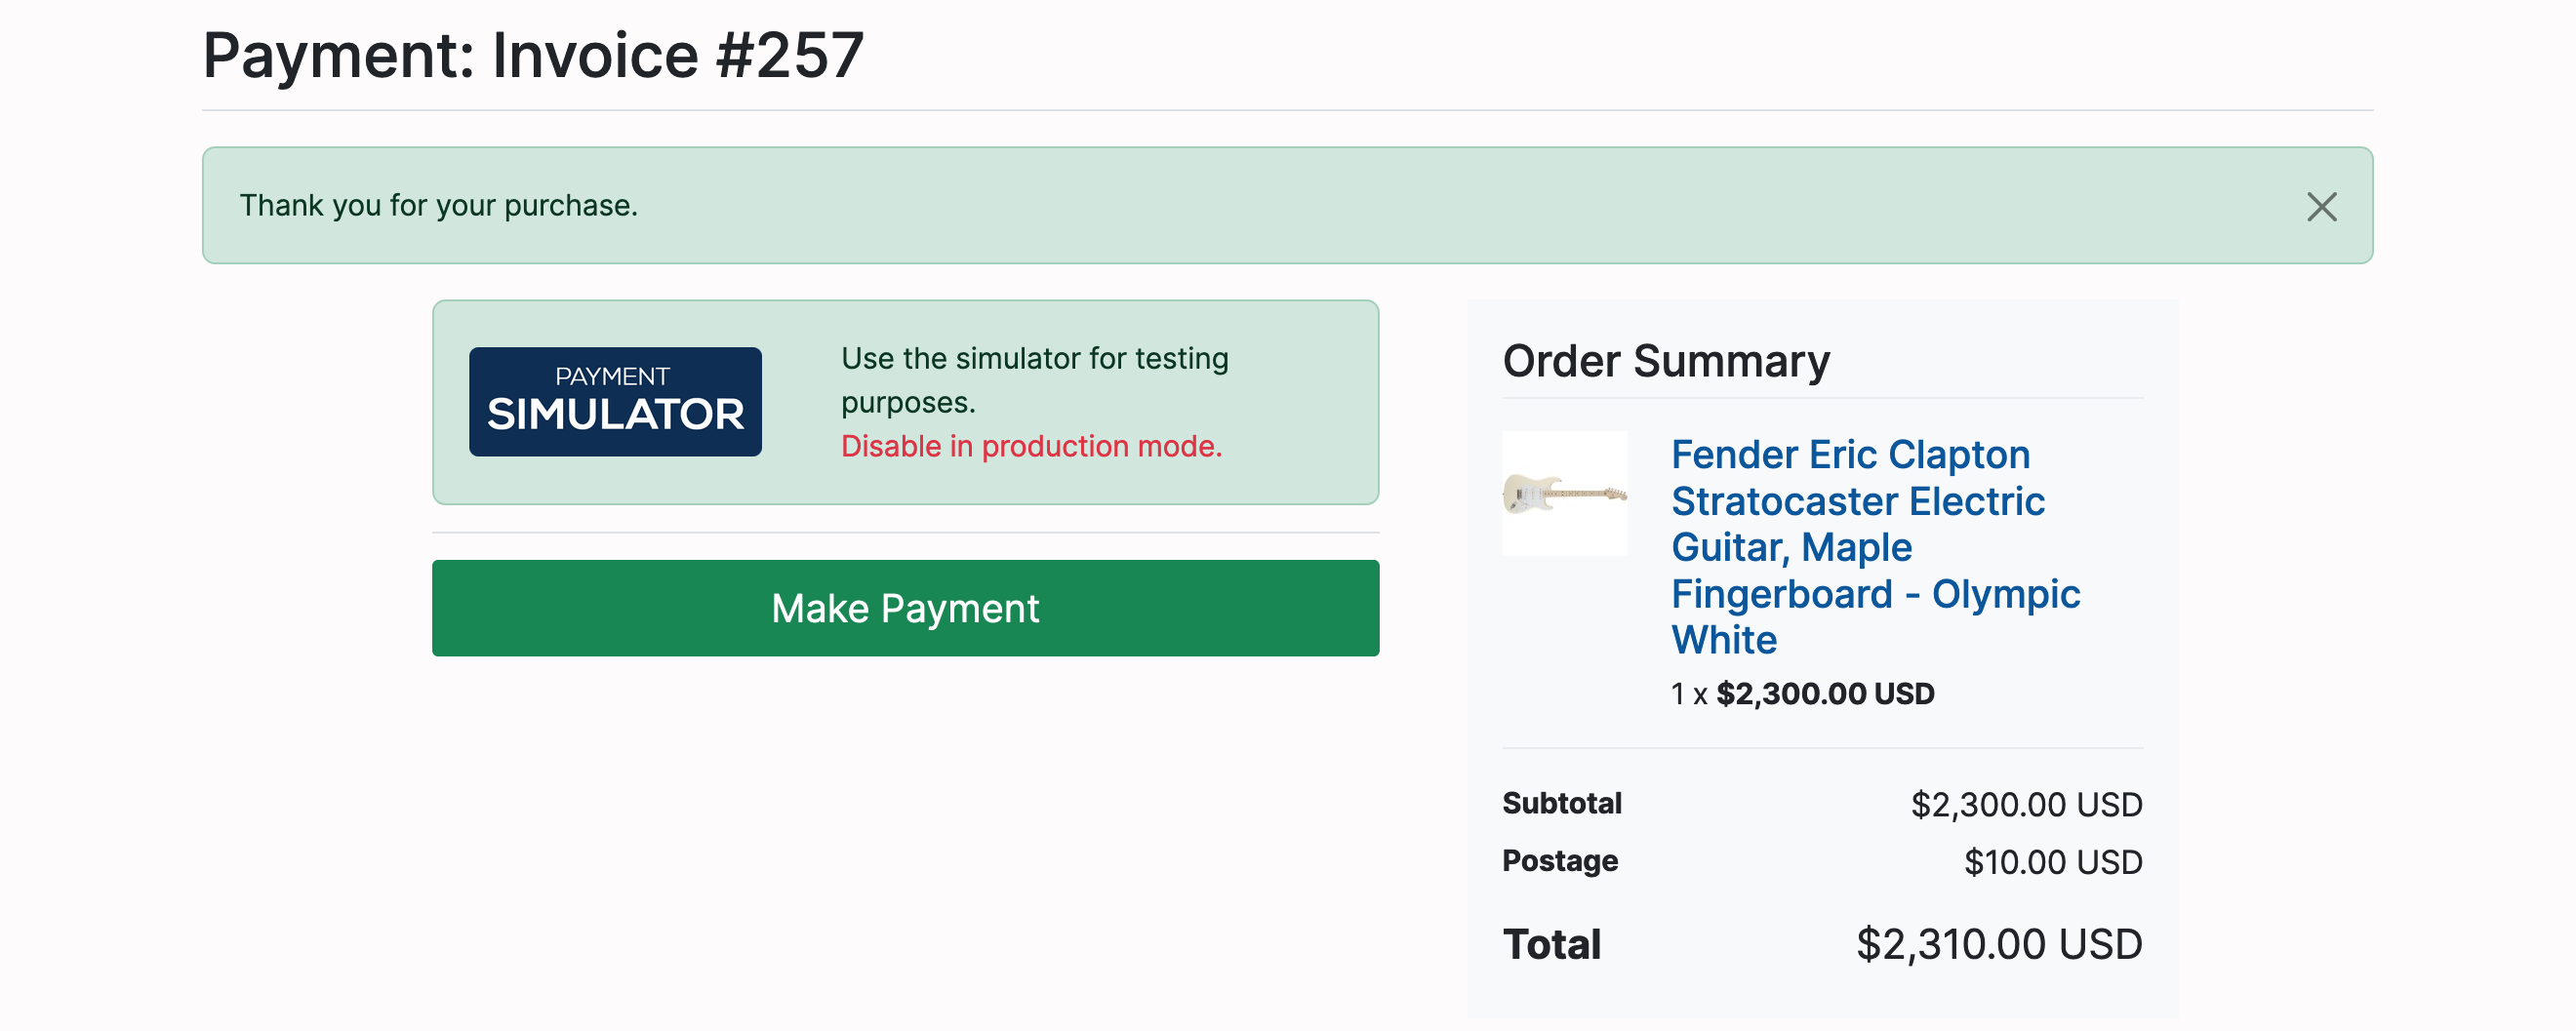This screenshot has width=2576, height=1031.
Task: Click the Payment Simulator logo
Action: pos(615,402)
